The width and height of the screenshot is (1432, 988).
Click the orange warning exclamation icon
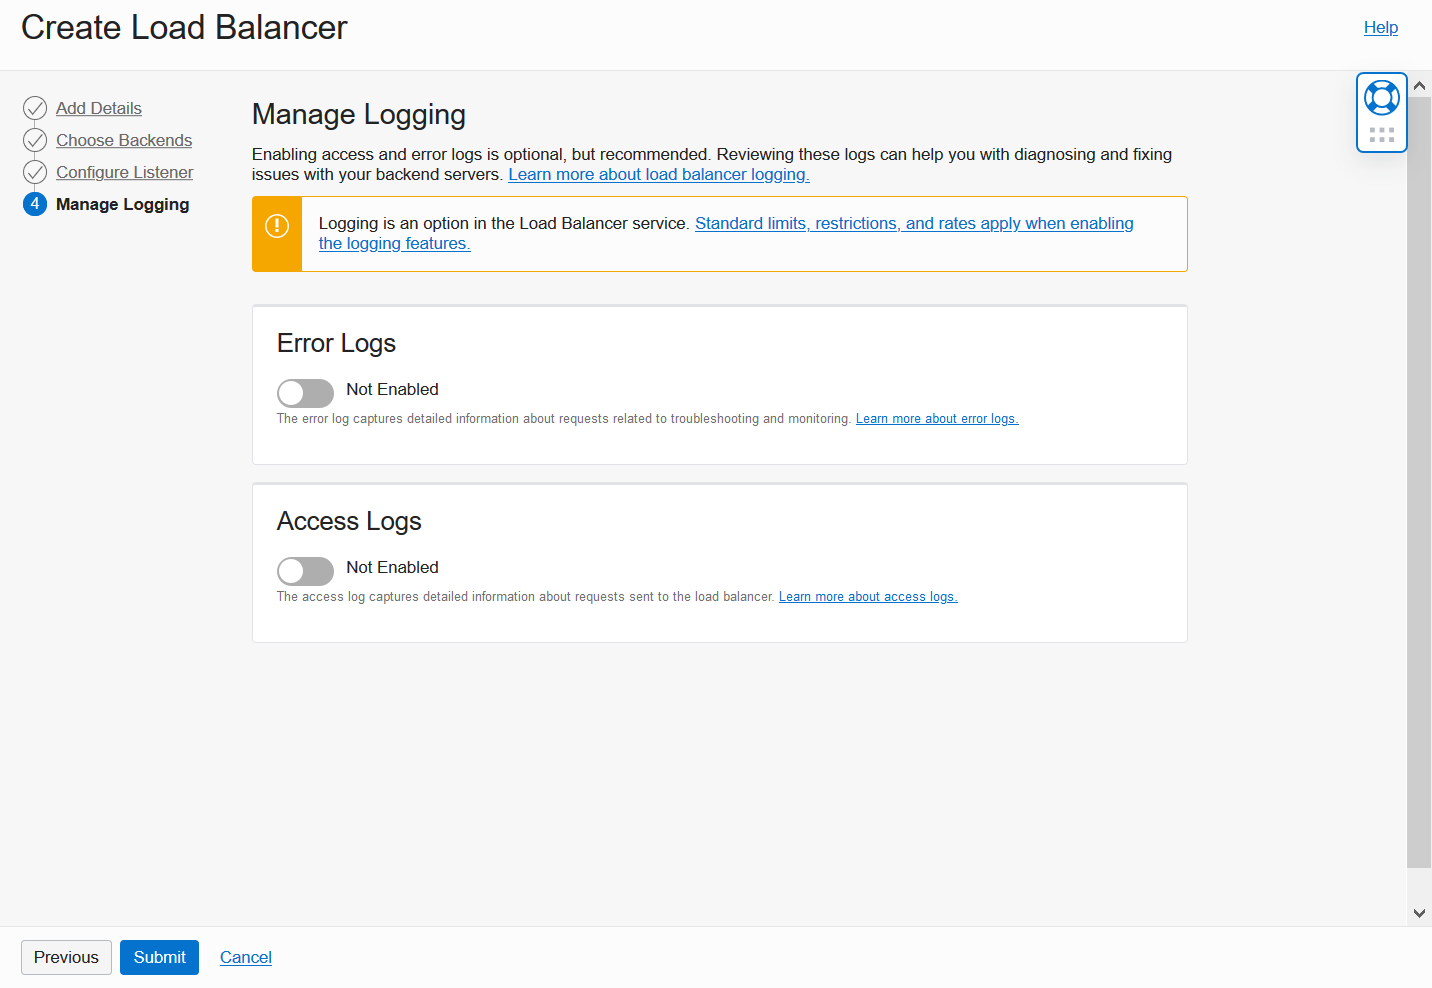277,225
